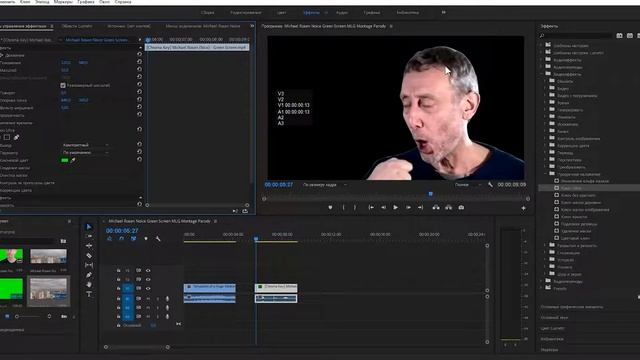Select the Track Select Forward tool

(x=89, y=236)
